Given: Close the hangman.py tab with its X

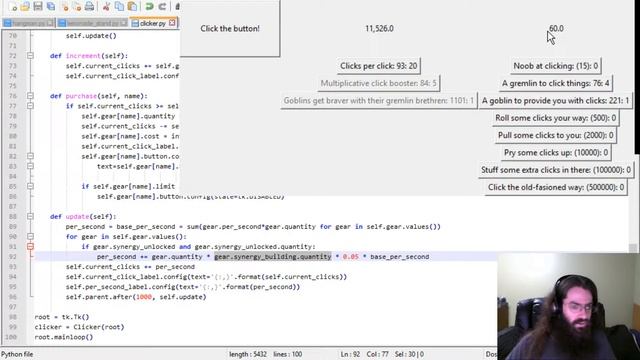Looking at the screenshot, I should (50, 23).
